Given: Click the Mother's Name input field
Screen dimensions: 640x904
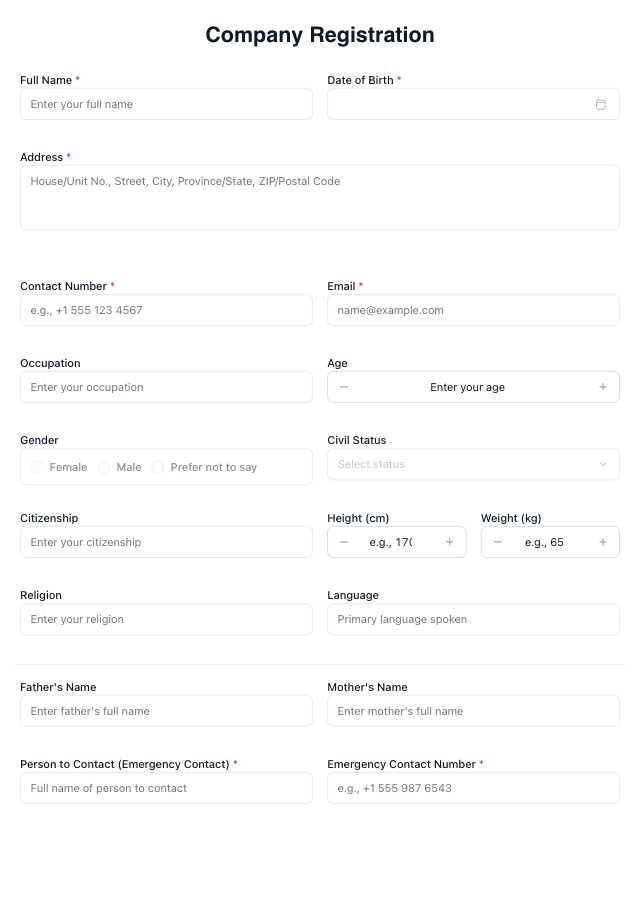Looking at the screenshot, I should click(x=473, y=711).
